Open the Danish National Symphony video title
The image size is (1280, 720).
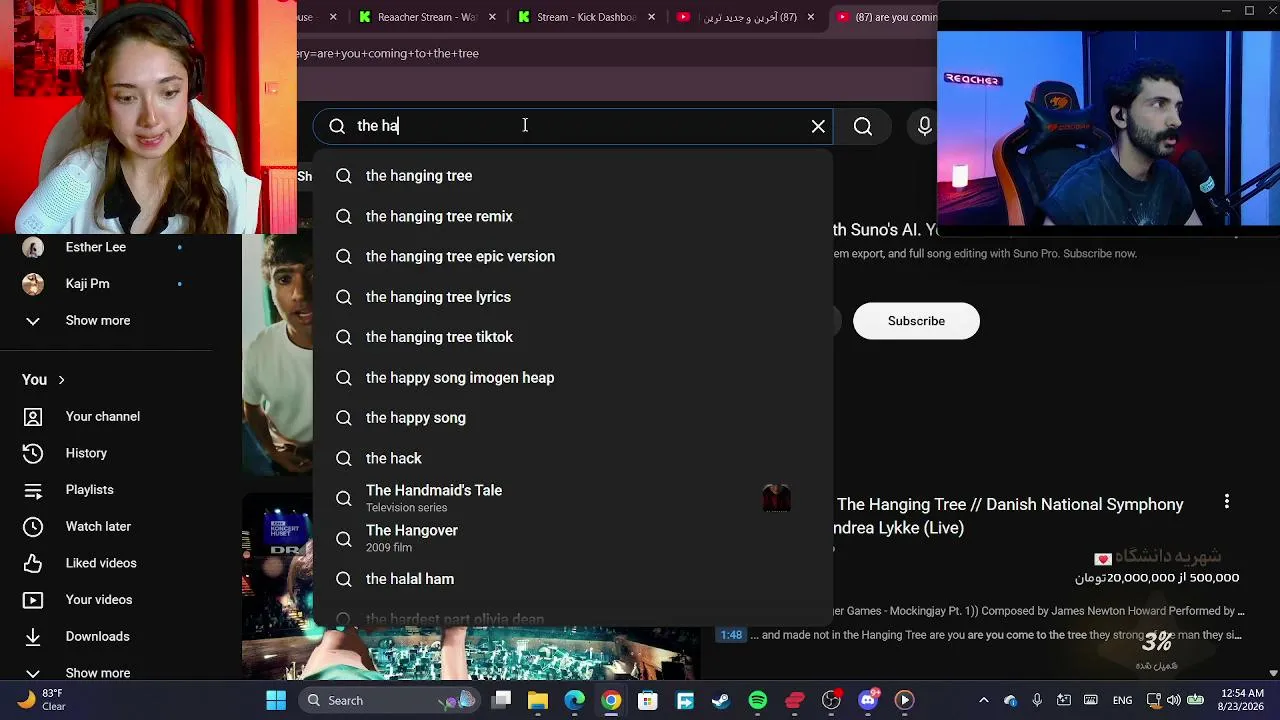[x=1010, y=516]
